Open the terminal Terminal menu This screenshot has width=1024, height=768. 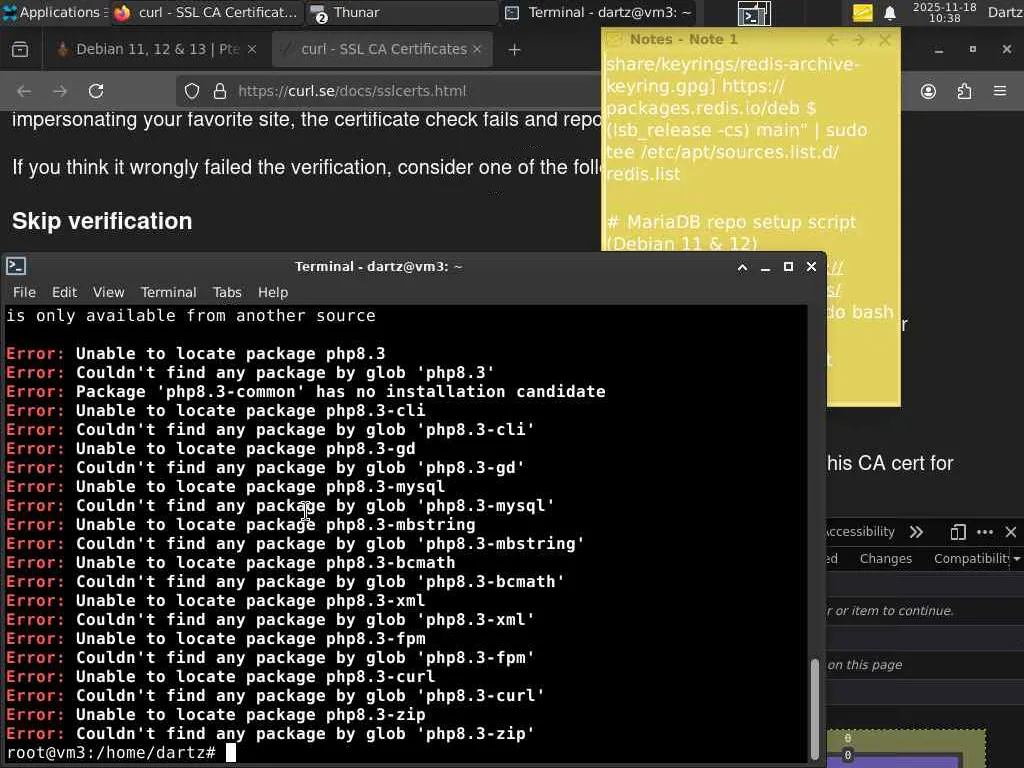click(x=168, y=292)
